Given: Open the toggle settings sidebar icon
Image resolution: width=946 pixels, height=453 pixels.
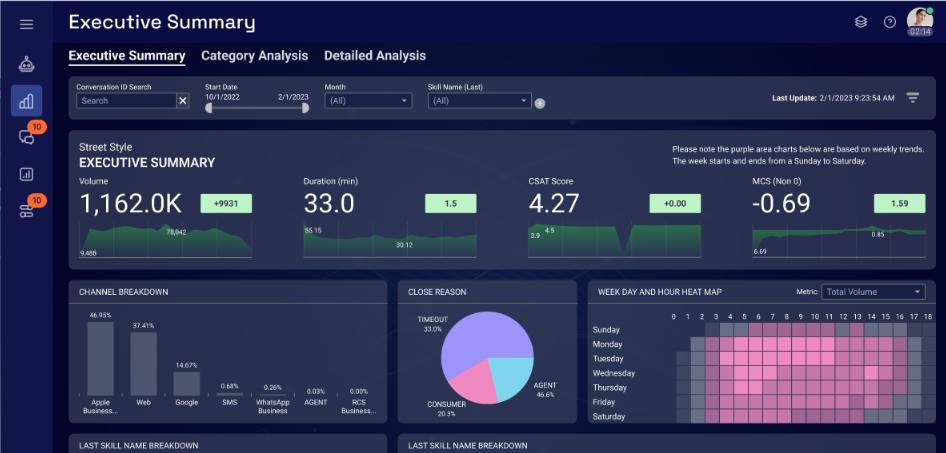Looking at the screenshot, I should tap(26, 210).
